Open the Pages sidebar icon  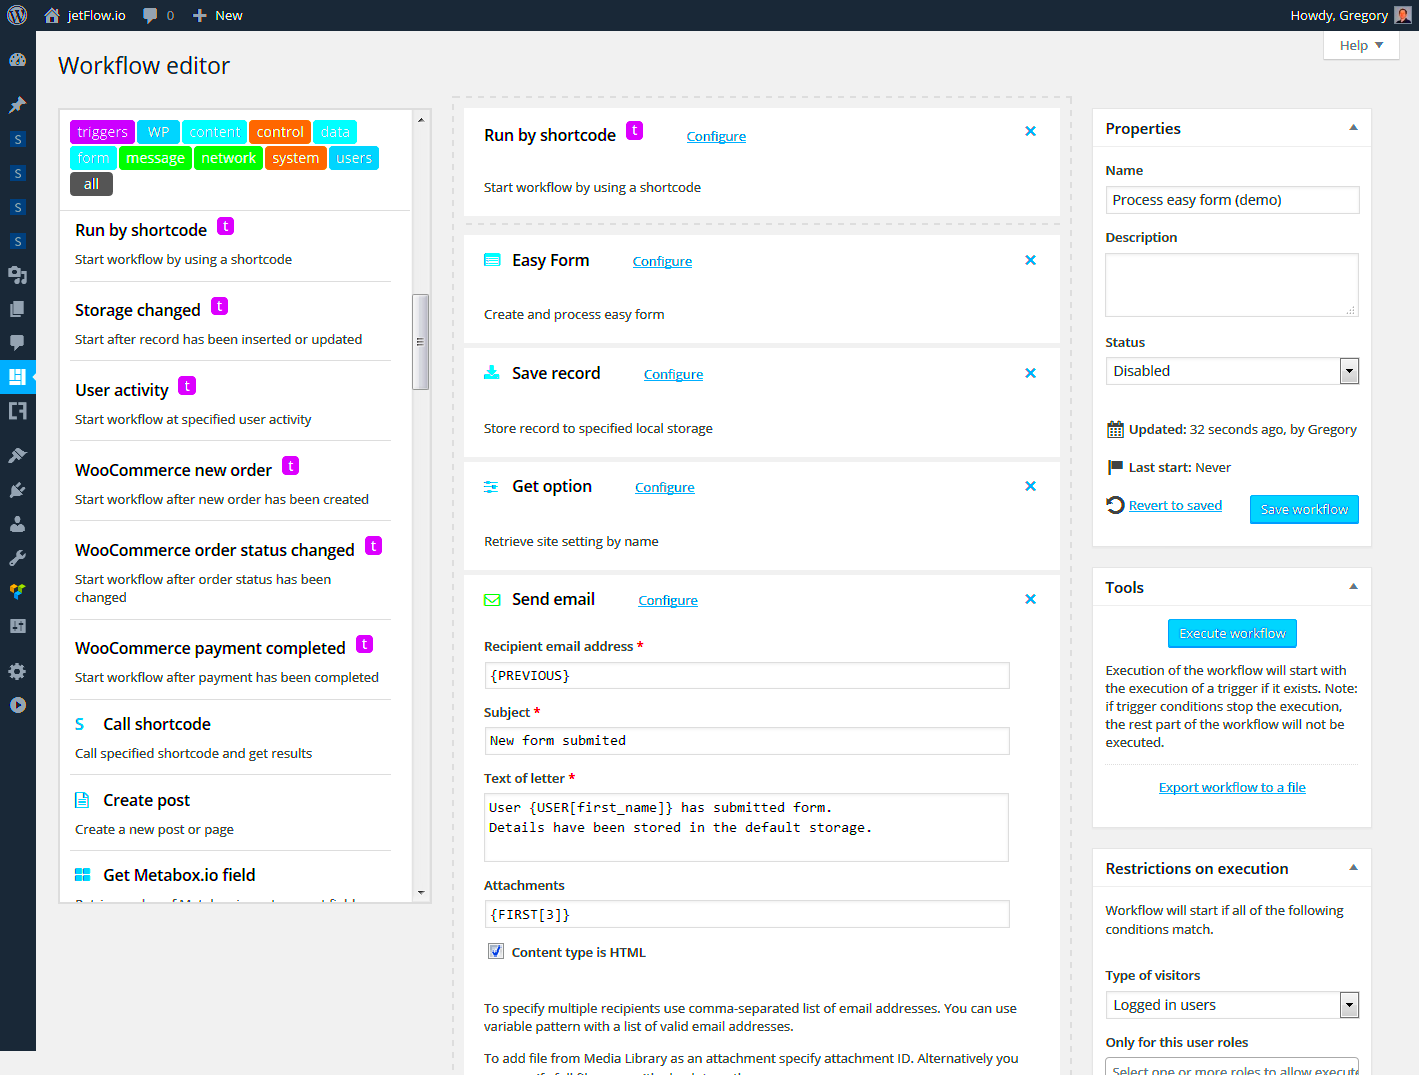pos(17,309)
